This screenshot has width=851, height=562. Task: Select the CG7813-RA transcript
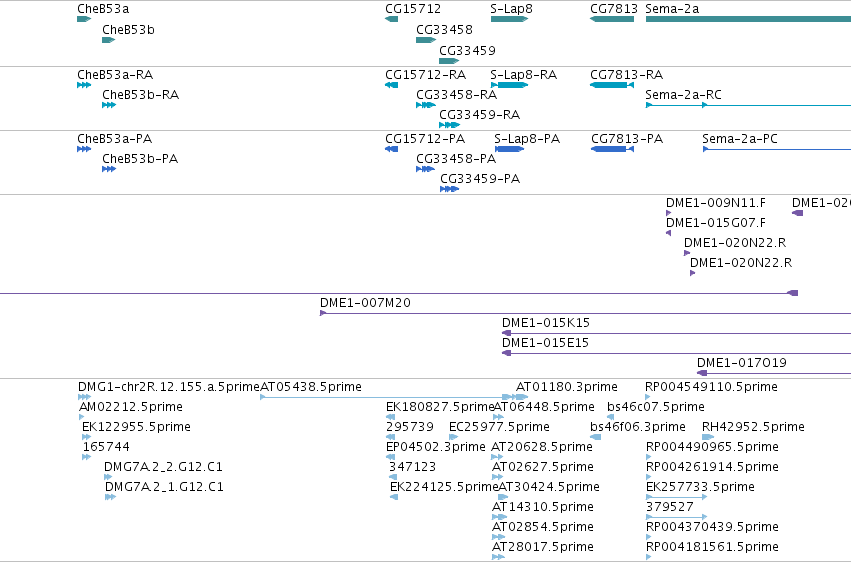coord(612,85)
